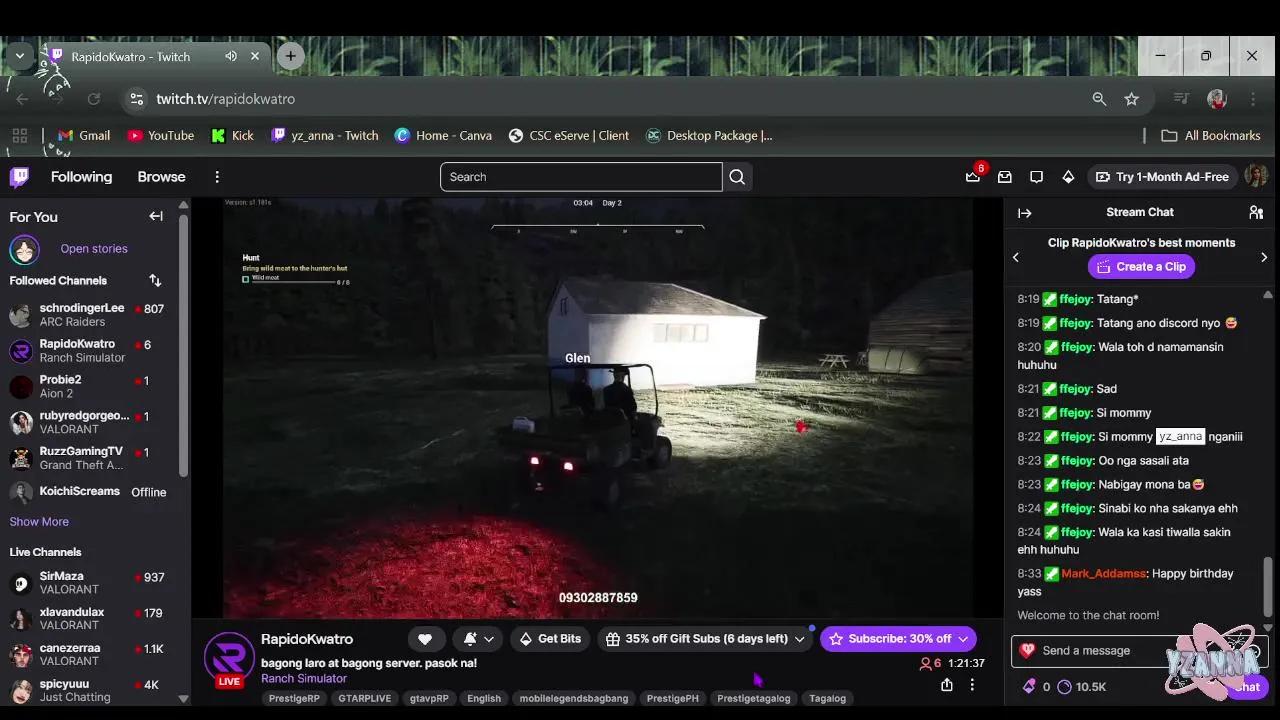Viewport: 1280px width, 720px height.
Task: Collapse the For You sidebar
Action: (x=156, y=216)
